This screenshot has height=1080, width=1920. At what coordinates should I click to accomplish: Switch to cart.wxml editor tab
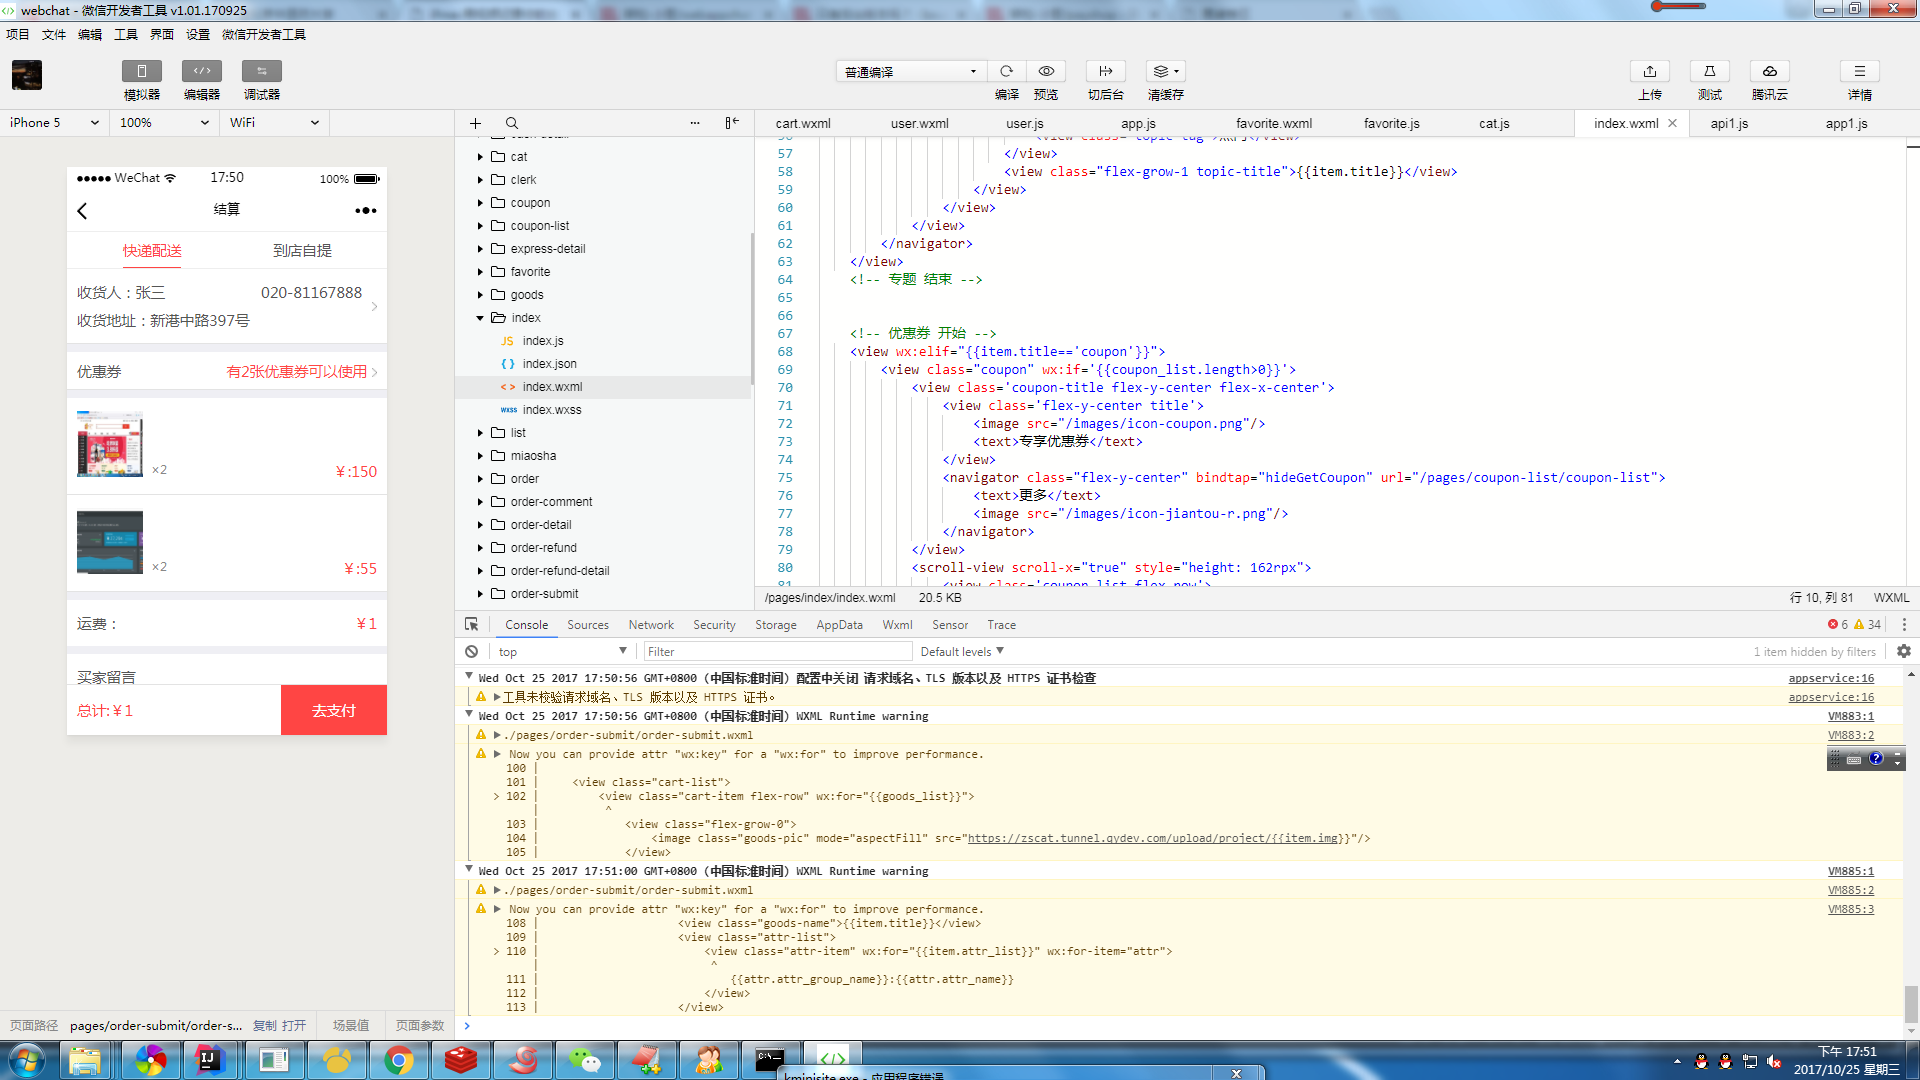pyautogui.click(x=803, y=124)
